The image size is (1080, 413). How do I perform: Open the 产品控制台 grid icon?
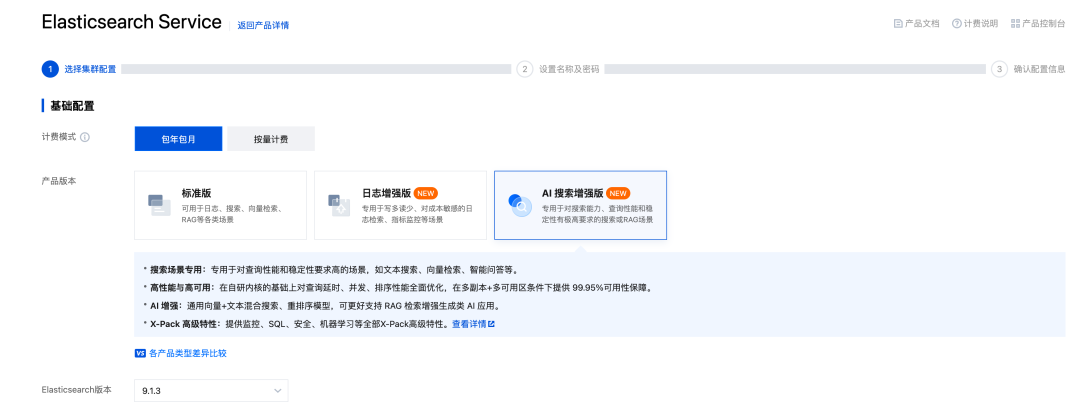coord(1015,23)
